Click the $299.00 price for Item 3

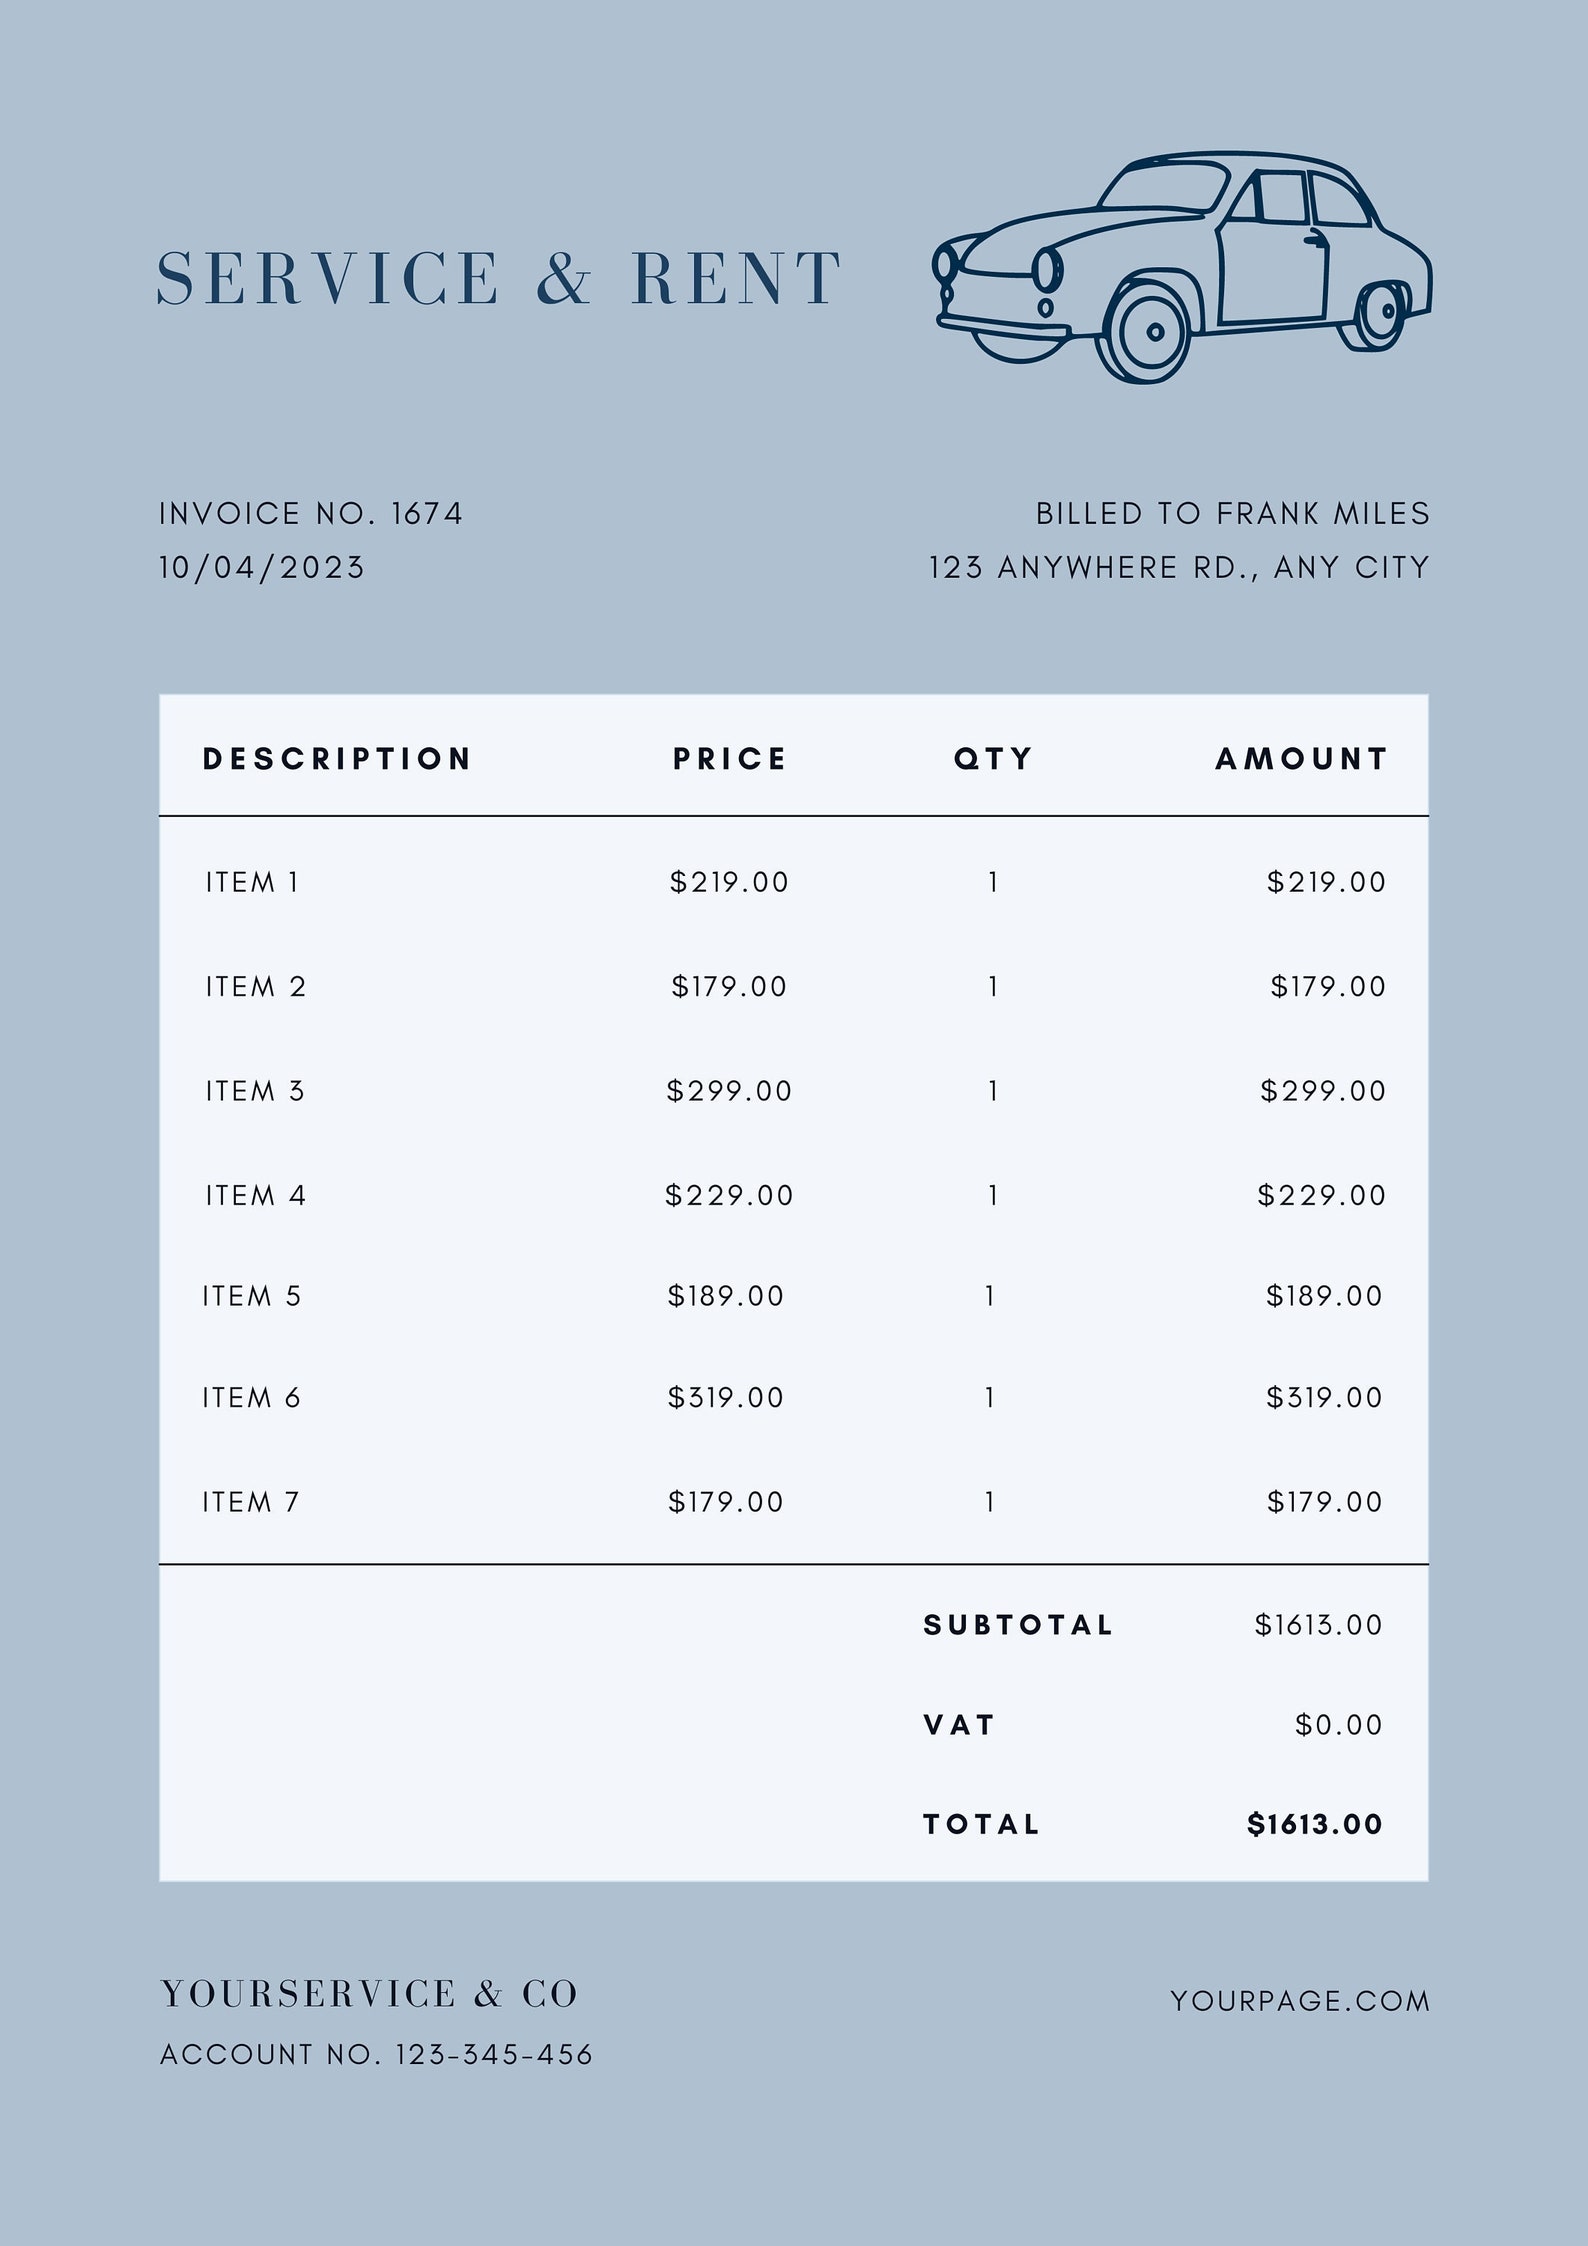pyautogui.click(x=729, y=1091)
